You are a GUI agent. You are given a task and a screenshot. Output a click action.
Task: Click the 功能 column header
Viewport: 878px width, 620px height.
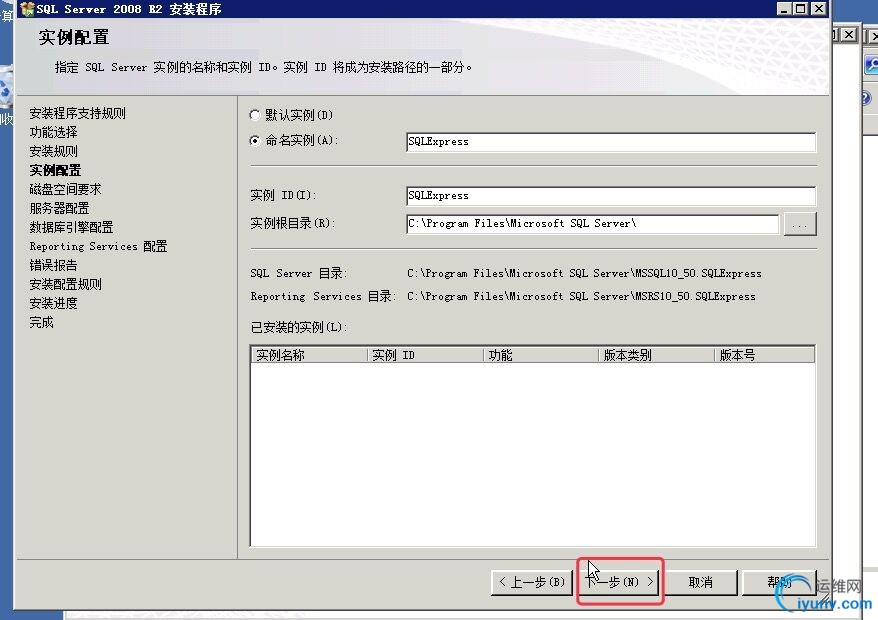click(541, 355)
